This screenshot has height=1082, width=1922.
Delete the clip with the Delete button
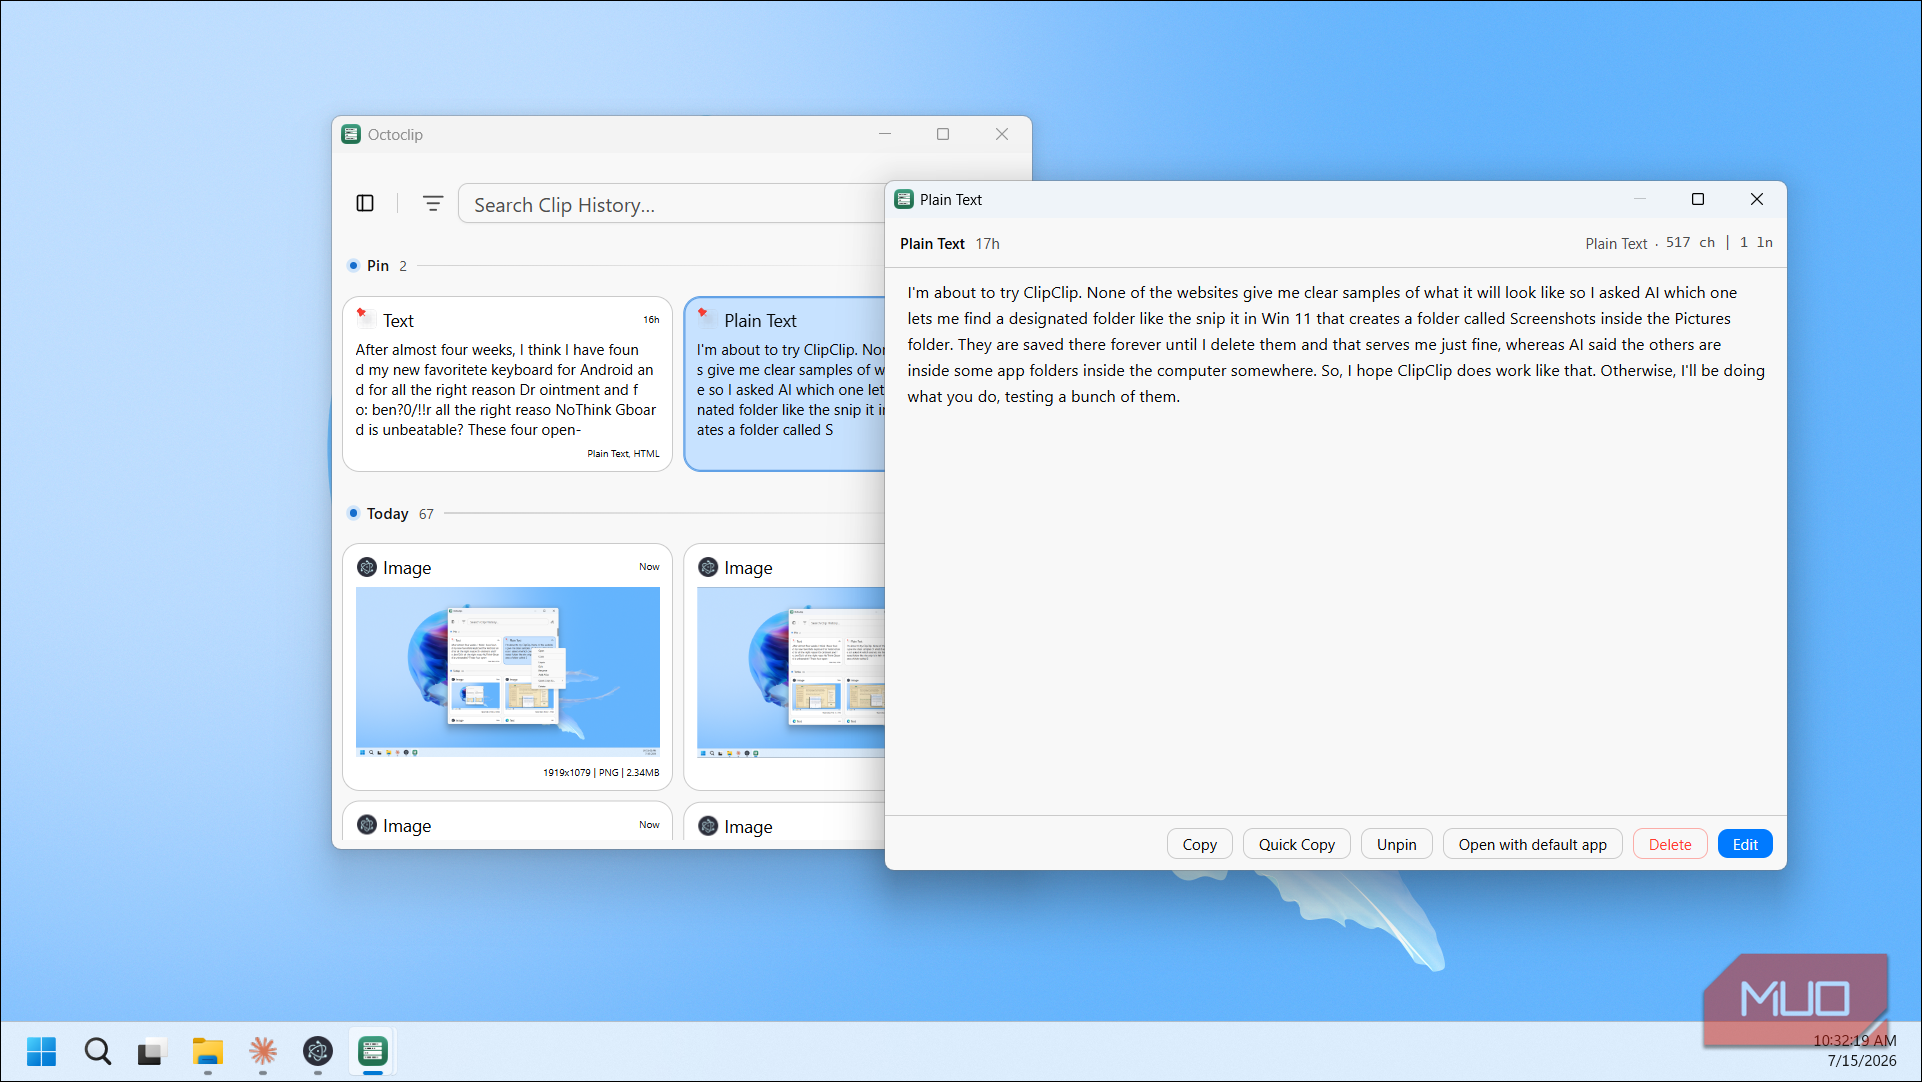[1669, 844]
